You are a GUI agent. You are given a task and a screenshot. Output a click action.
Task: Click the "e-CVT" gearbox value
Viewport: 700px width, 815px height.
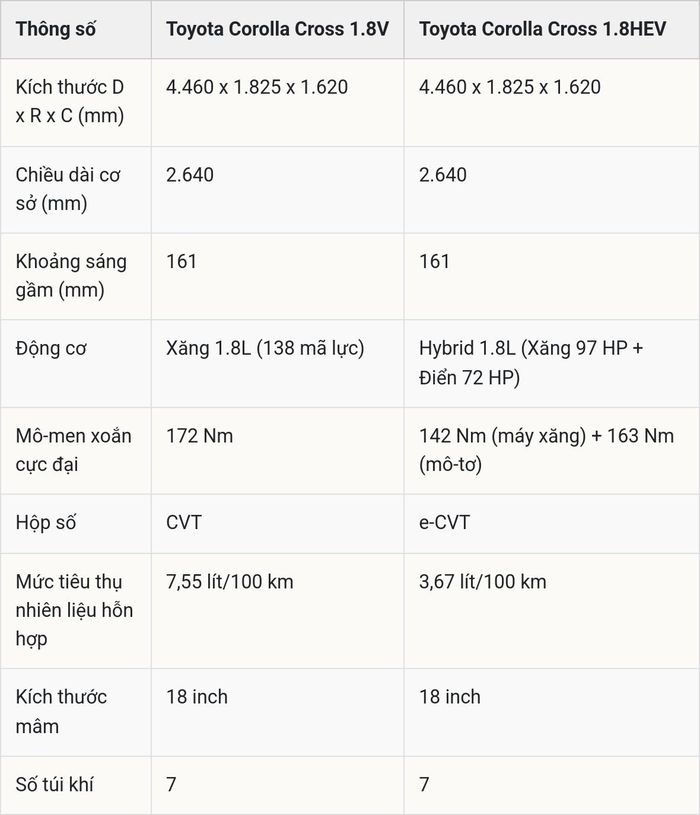[x=444, y=522]
